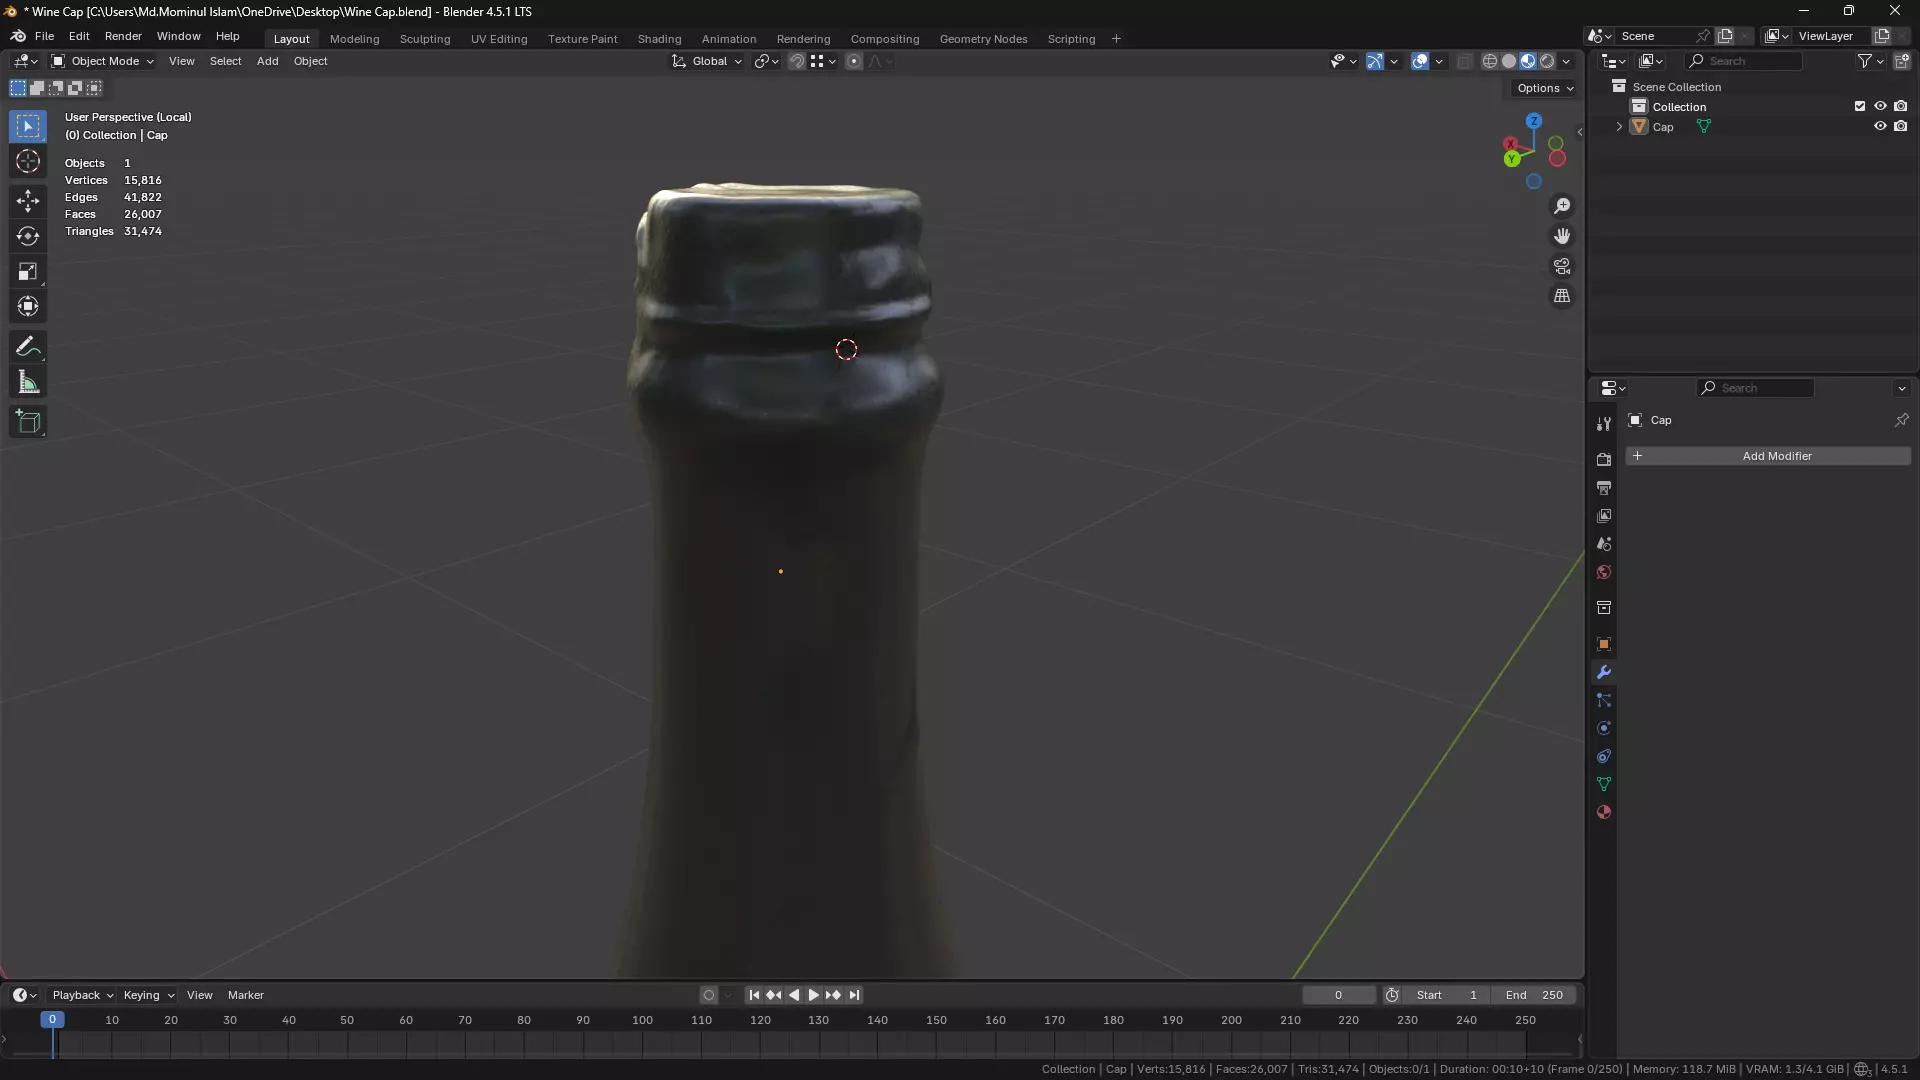Open the Object Constraints properties tab
Screen dimensions: 1920x1080
1604,756
